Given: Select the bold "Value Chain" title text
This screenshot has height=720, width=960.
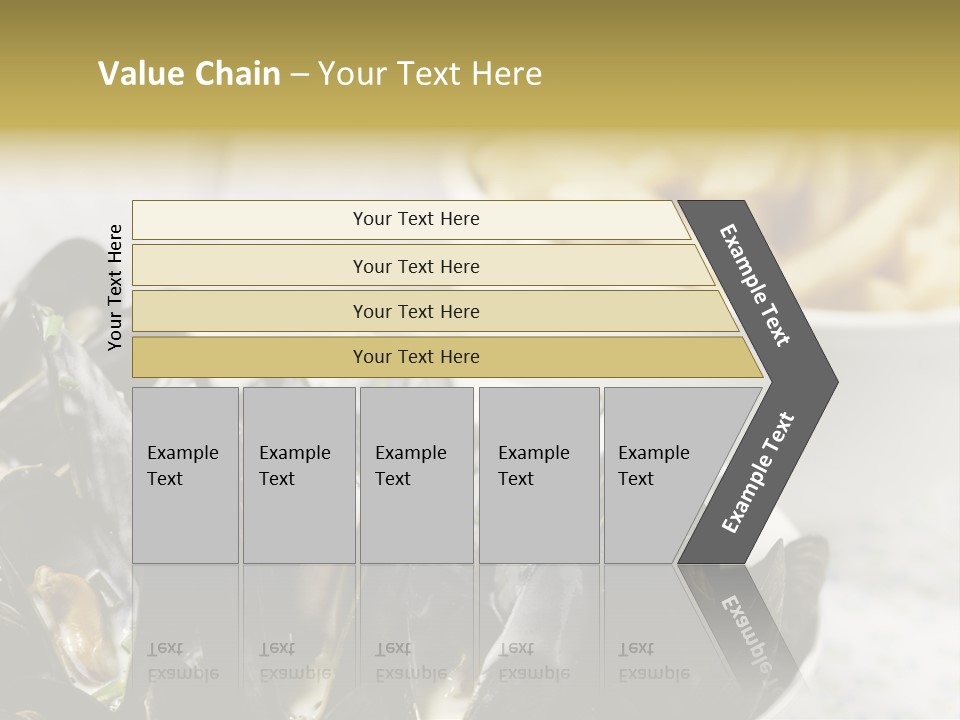Looking at the screenshot, I should coord(189,74).
